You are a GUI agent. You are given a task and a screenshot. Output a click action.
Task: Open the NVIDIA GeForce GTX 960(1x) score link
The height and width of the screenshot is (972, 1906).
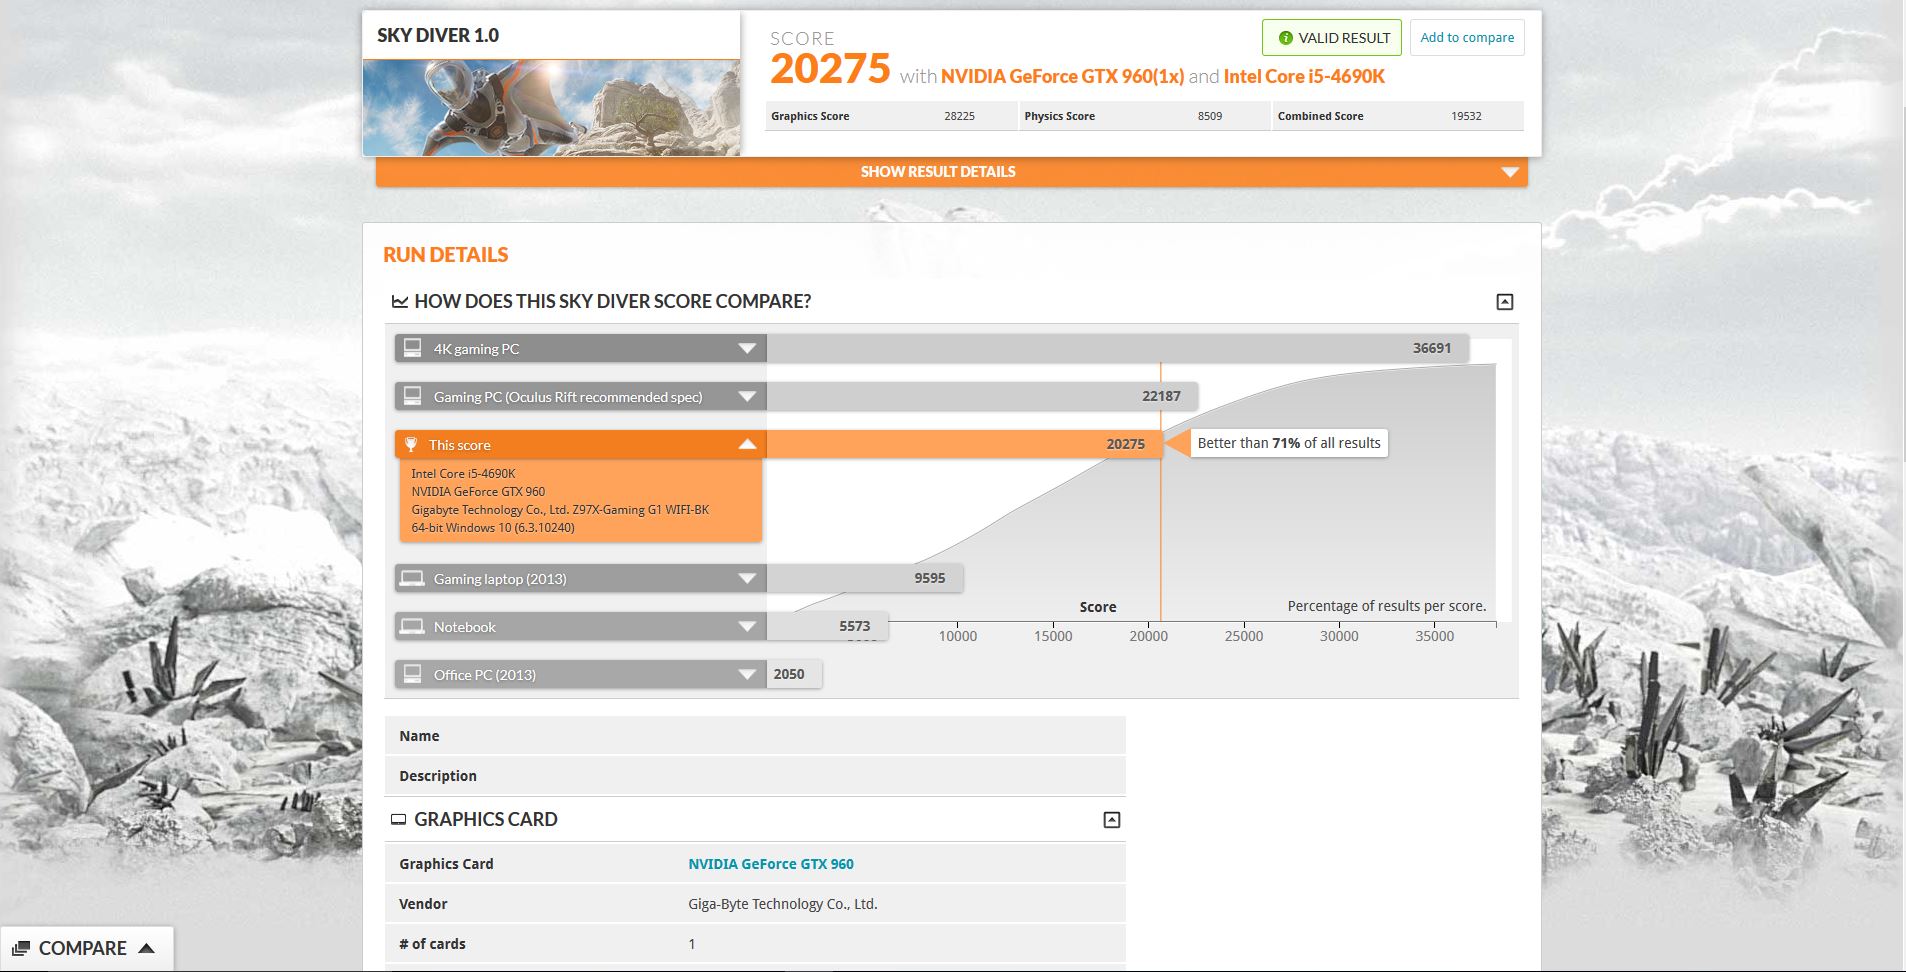click(1062, 76)
